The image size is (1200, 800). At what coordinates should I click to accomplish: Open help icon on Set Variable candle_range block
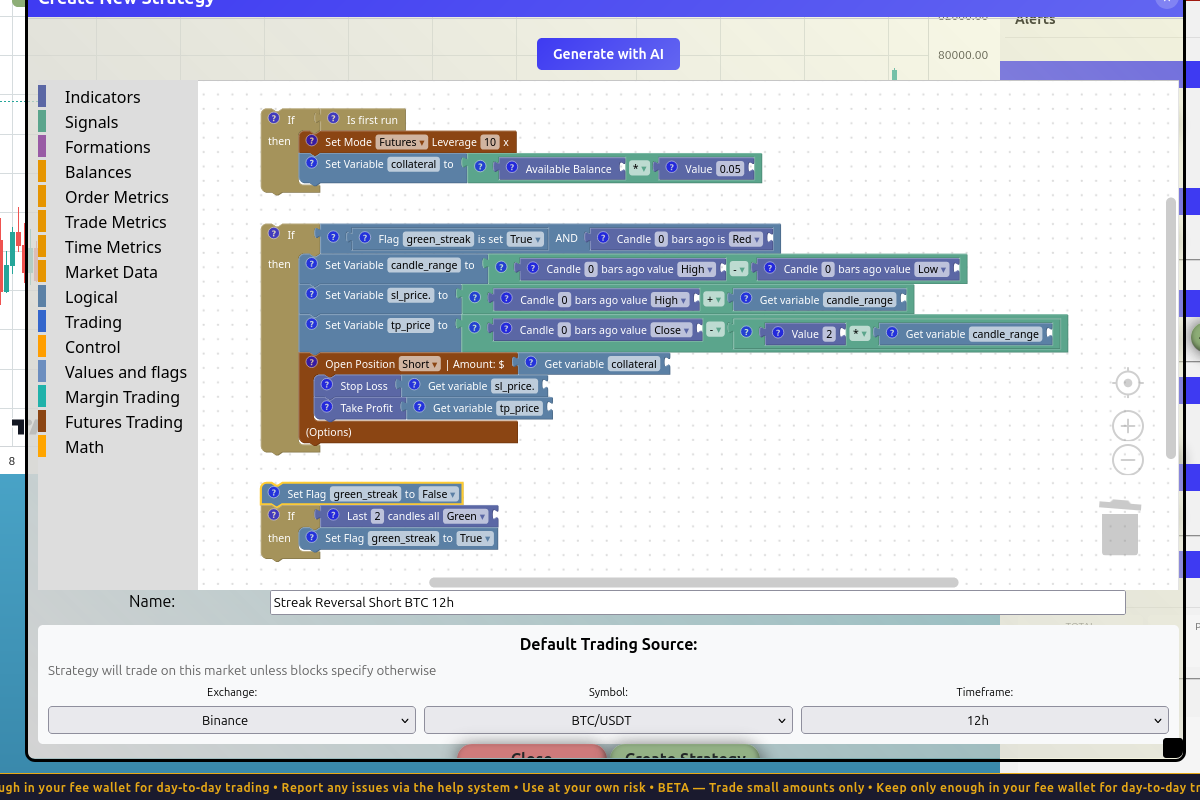point(312,265)
